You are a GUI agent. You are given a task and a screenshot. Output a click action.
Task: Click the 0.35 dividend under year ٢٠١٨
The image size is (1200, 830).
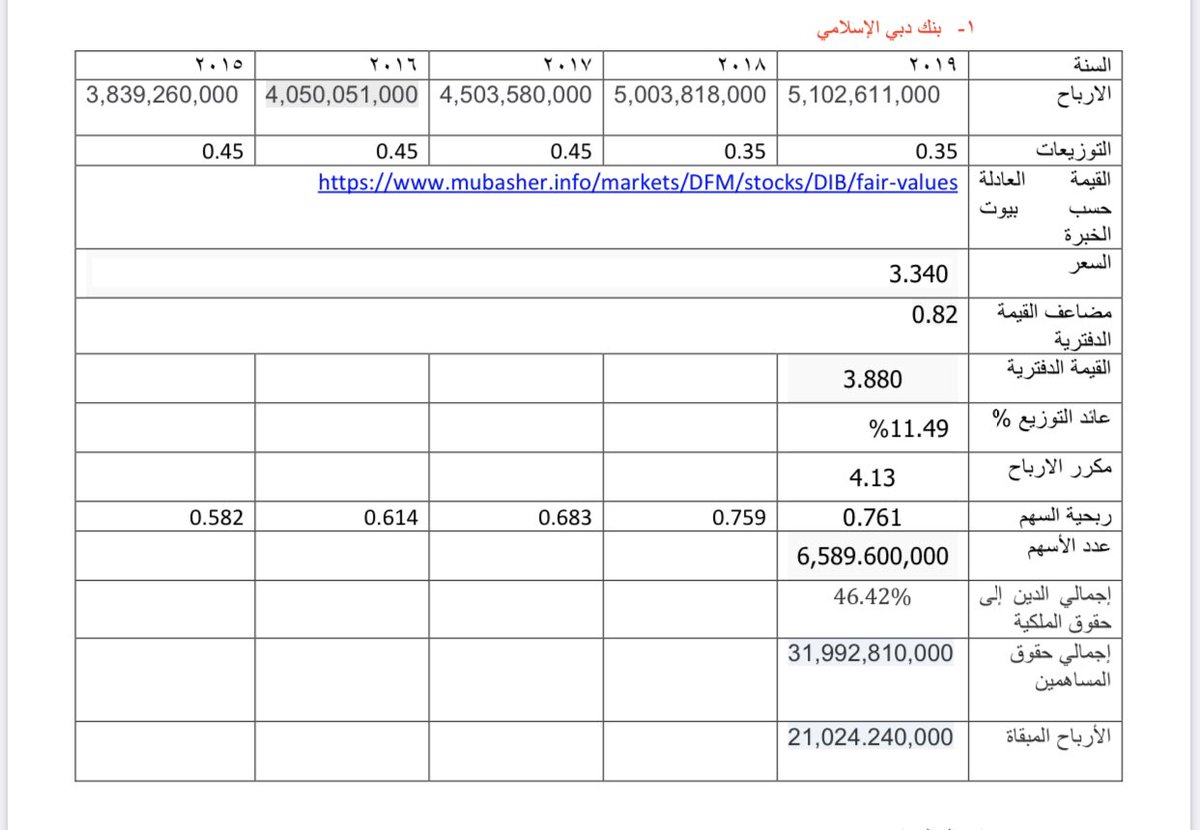coord(746,152)
